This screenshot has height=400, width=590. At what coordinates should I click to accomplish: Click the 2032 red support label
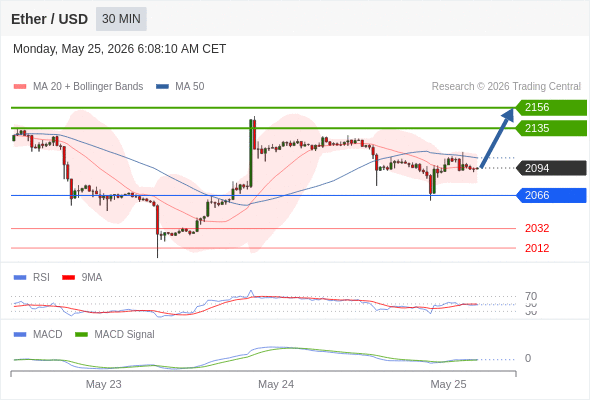537,228
